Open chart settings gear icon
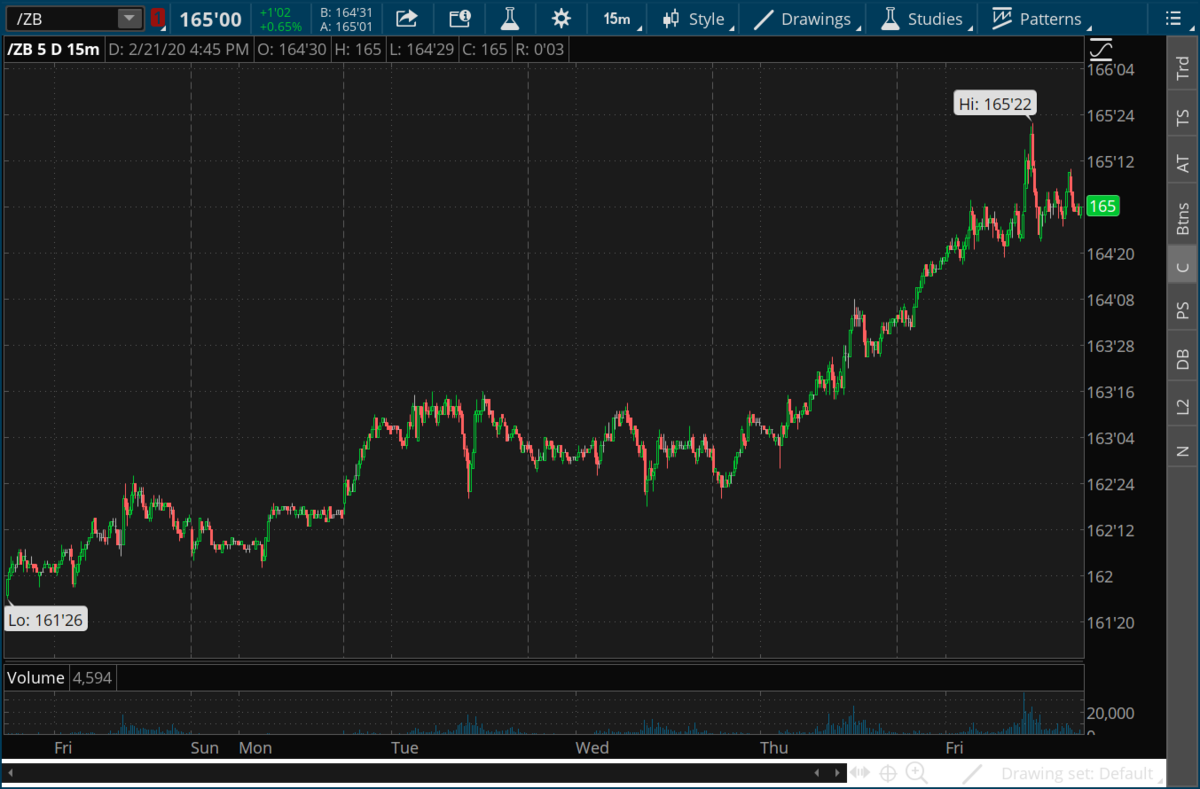The width and height of the screenshot is (1200, 789). pos(561,19)
